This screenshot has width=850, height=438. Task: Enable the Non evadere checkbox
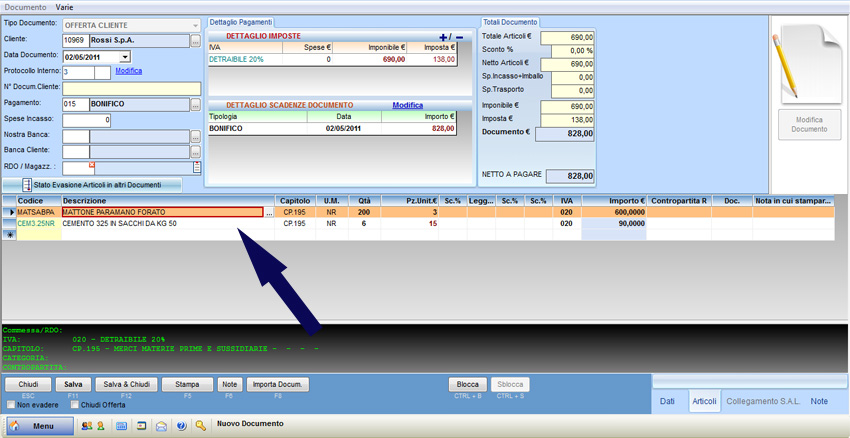(11, 405)
